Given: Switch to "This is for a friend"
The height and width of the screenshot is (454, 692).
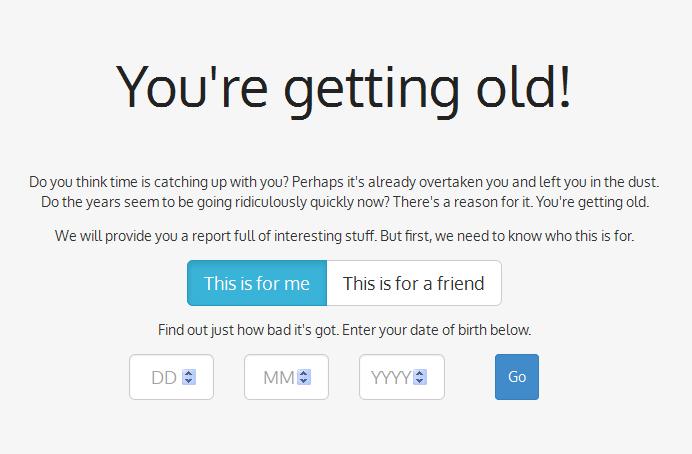Looking at the screenshot, I should point(413,283).
